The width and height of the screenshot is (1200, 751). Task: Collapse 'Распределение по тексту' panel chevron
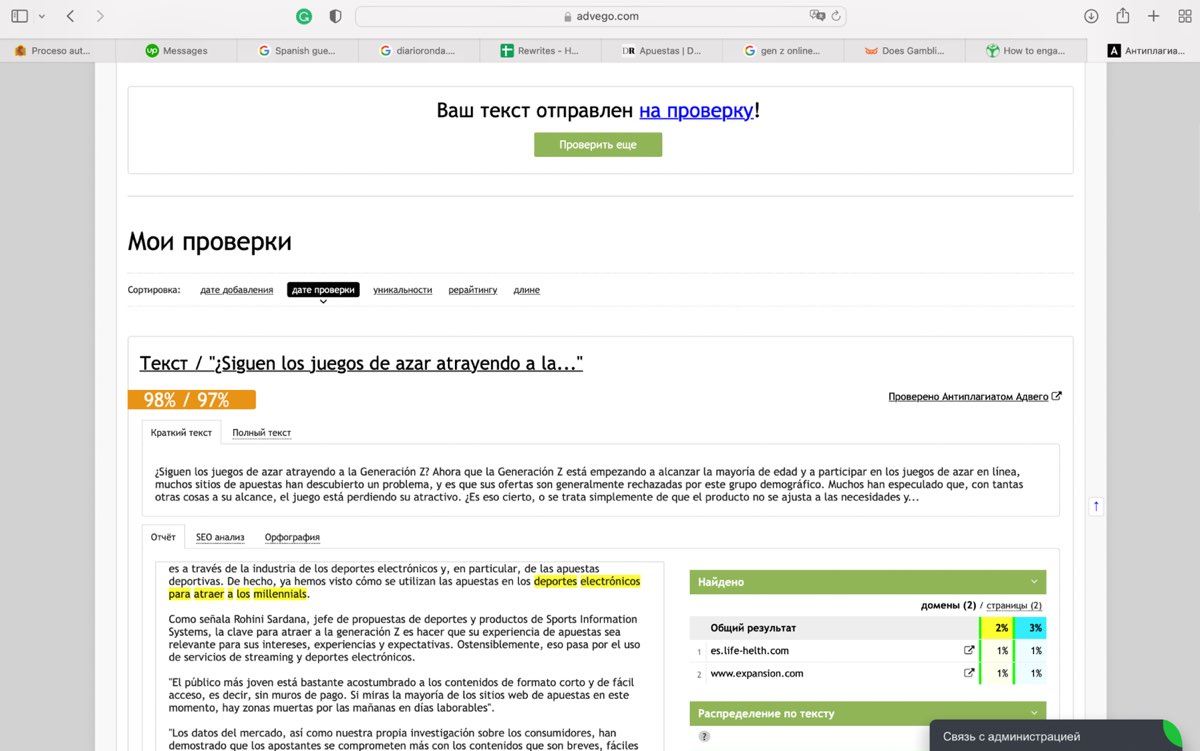[x=1034, y=714]
